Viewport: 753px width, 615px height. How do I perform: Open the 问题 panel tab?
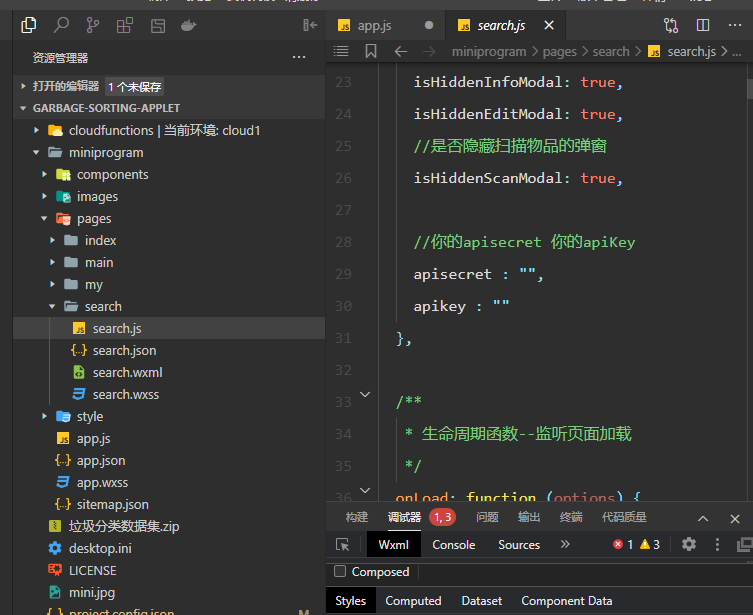[487, 517]
